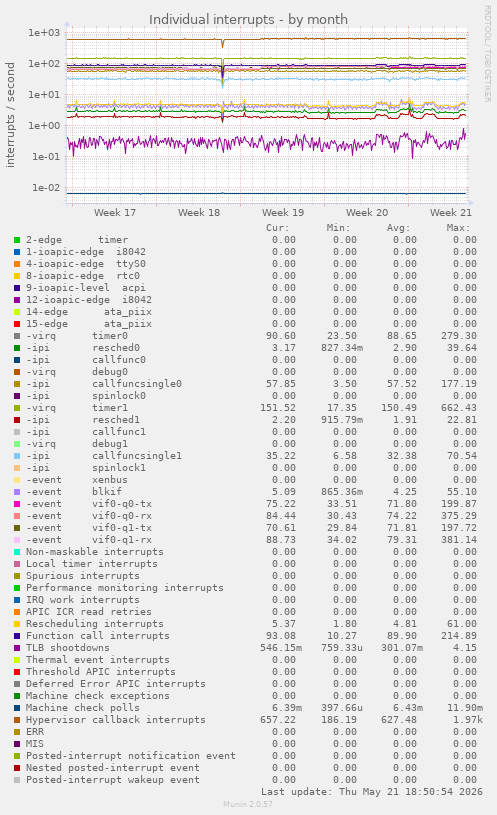
Task: Select the Machine check polls legend entry
Action: coord(83,708)
